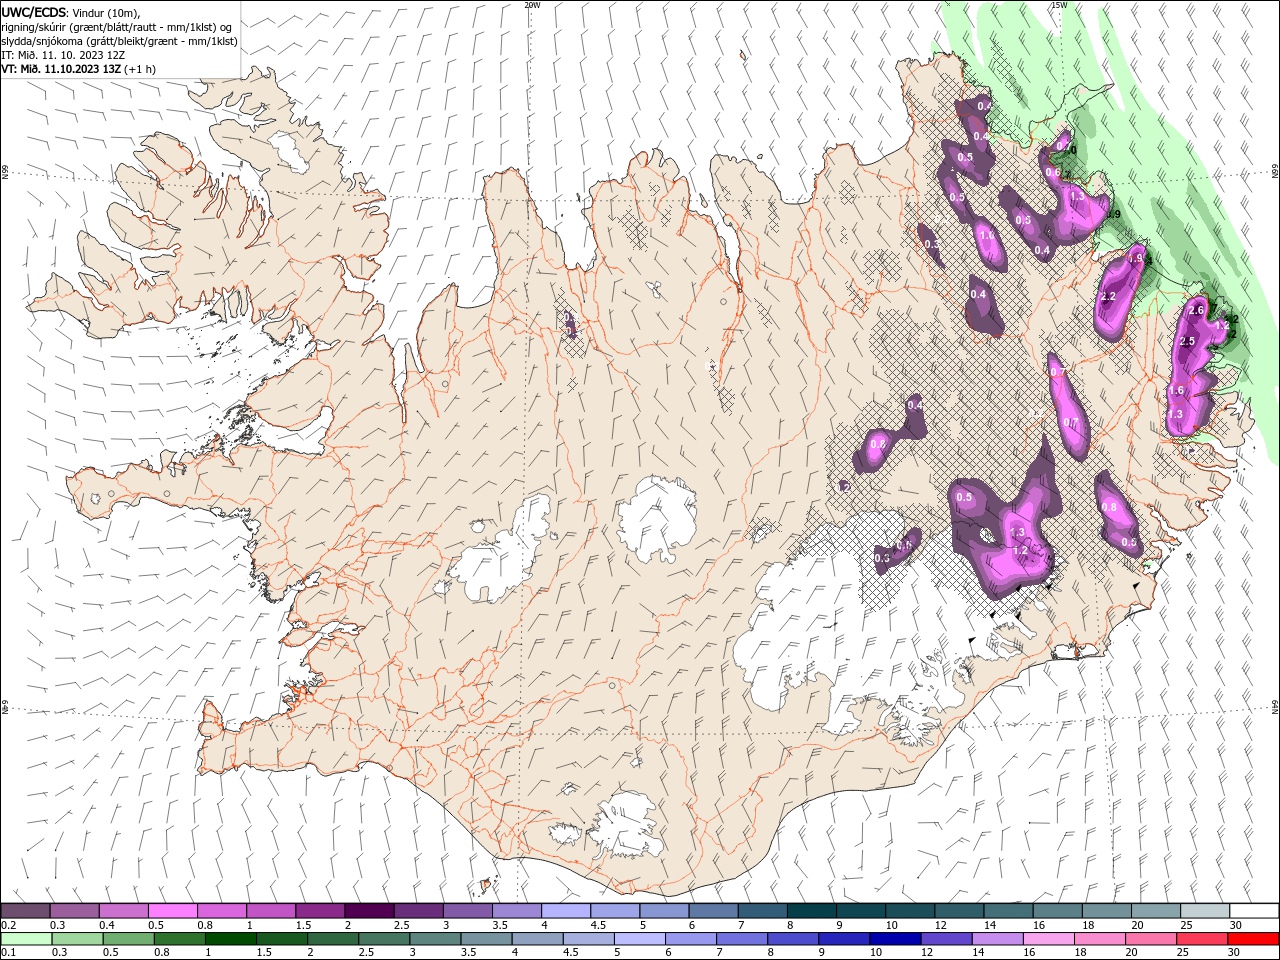
Task: Click the dark purple snow swatch between 2 and 2.5
Action: (369, 910)
